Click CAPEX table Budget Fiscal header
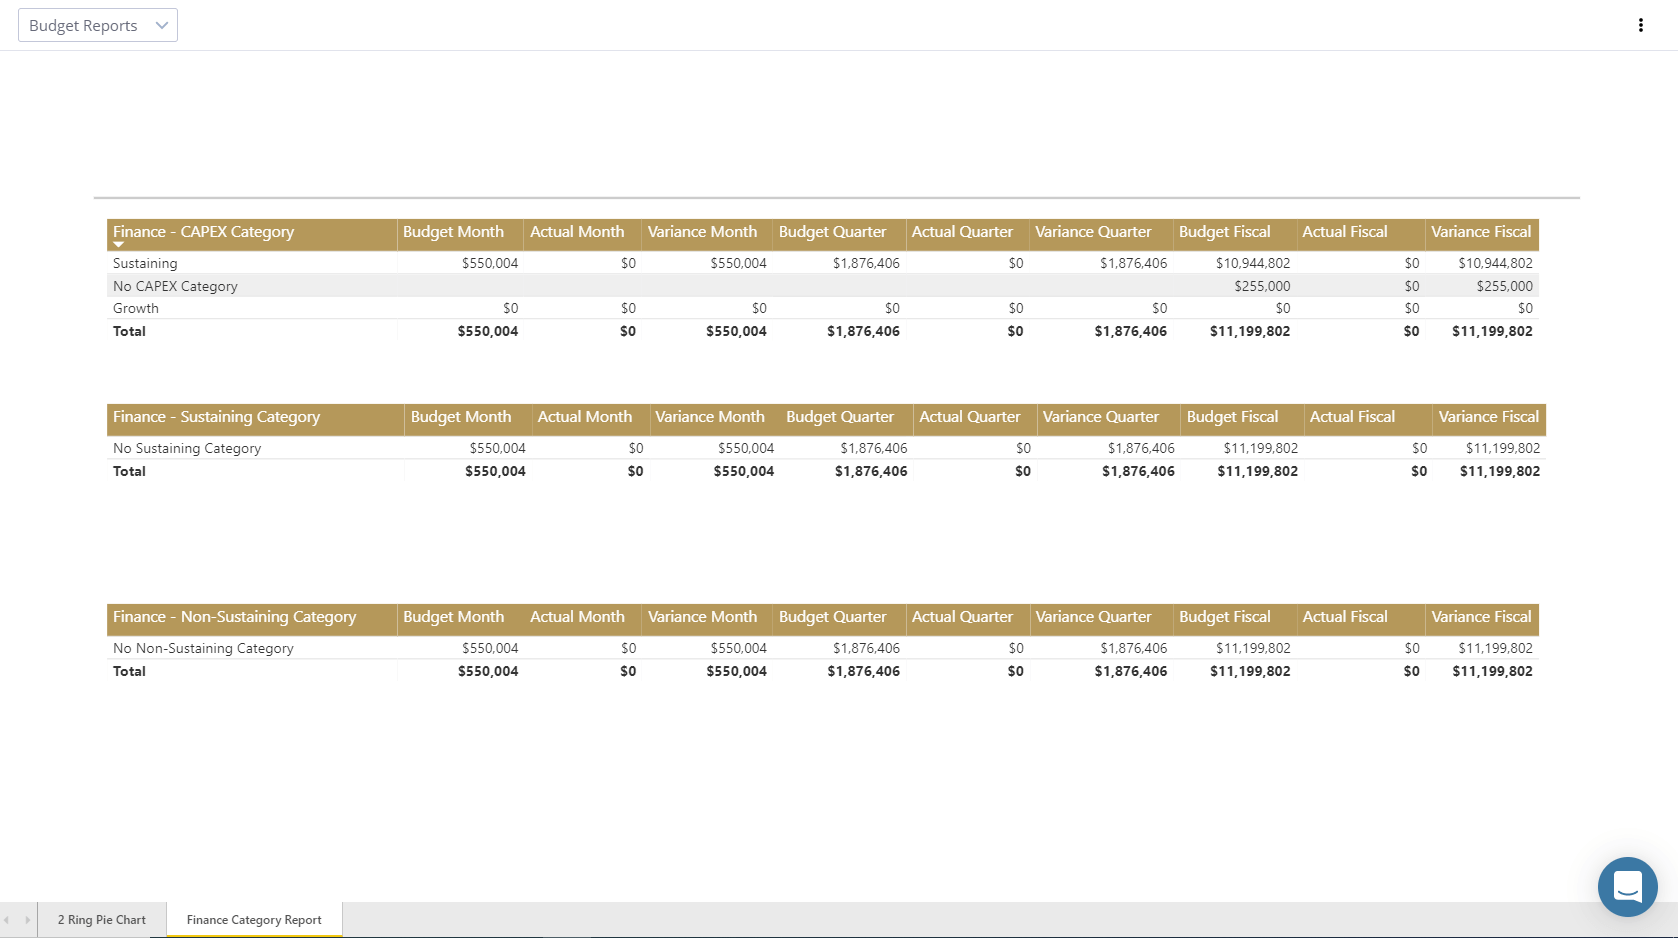 [1224, 232]
